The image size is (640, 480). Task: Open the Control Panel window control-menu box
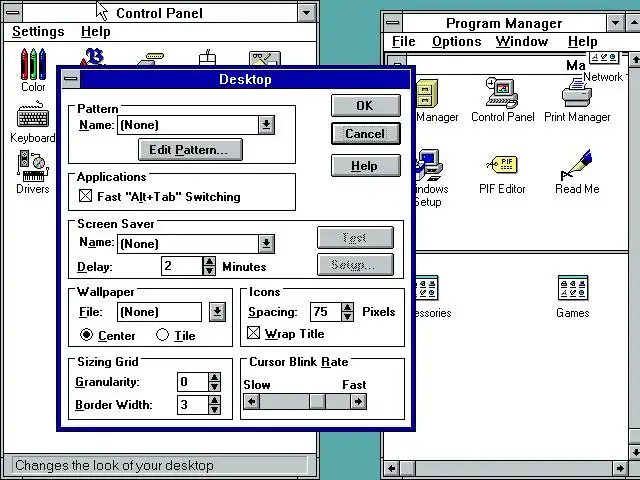[13, 12]
